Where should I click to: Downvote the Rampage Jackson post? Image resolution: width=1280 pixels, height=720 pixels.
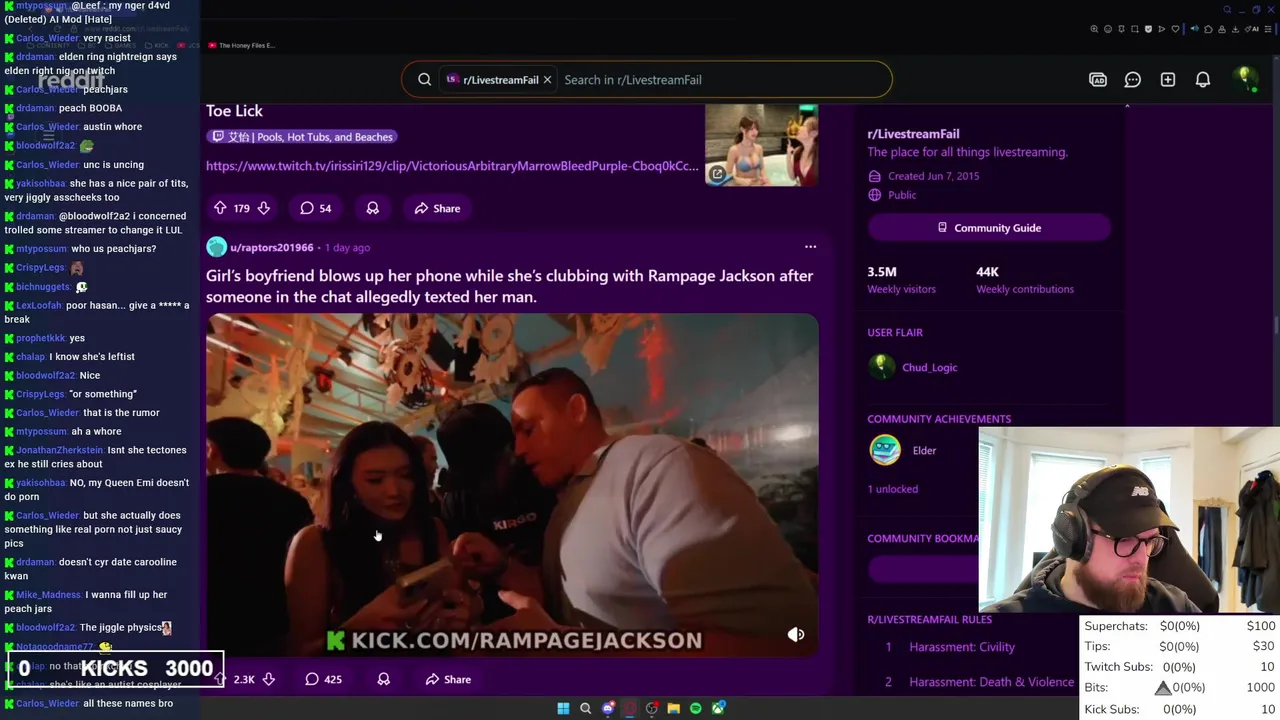pyautogui.click(x=268, y=679)
